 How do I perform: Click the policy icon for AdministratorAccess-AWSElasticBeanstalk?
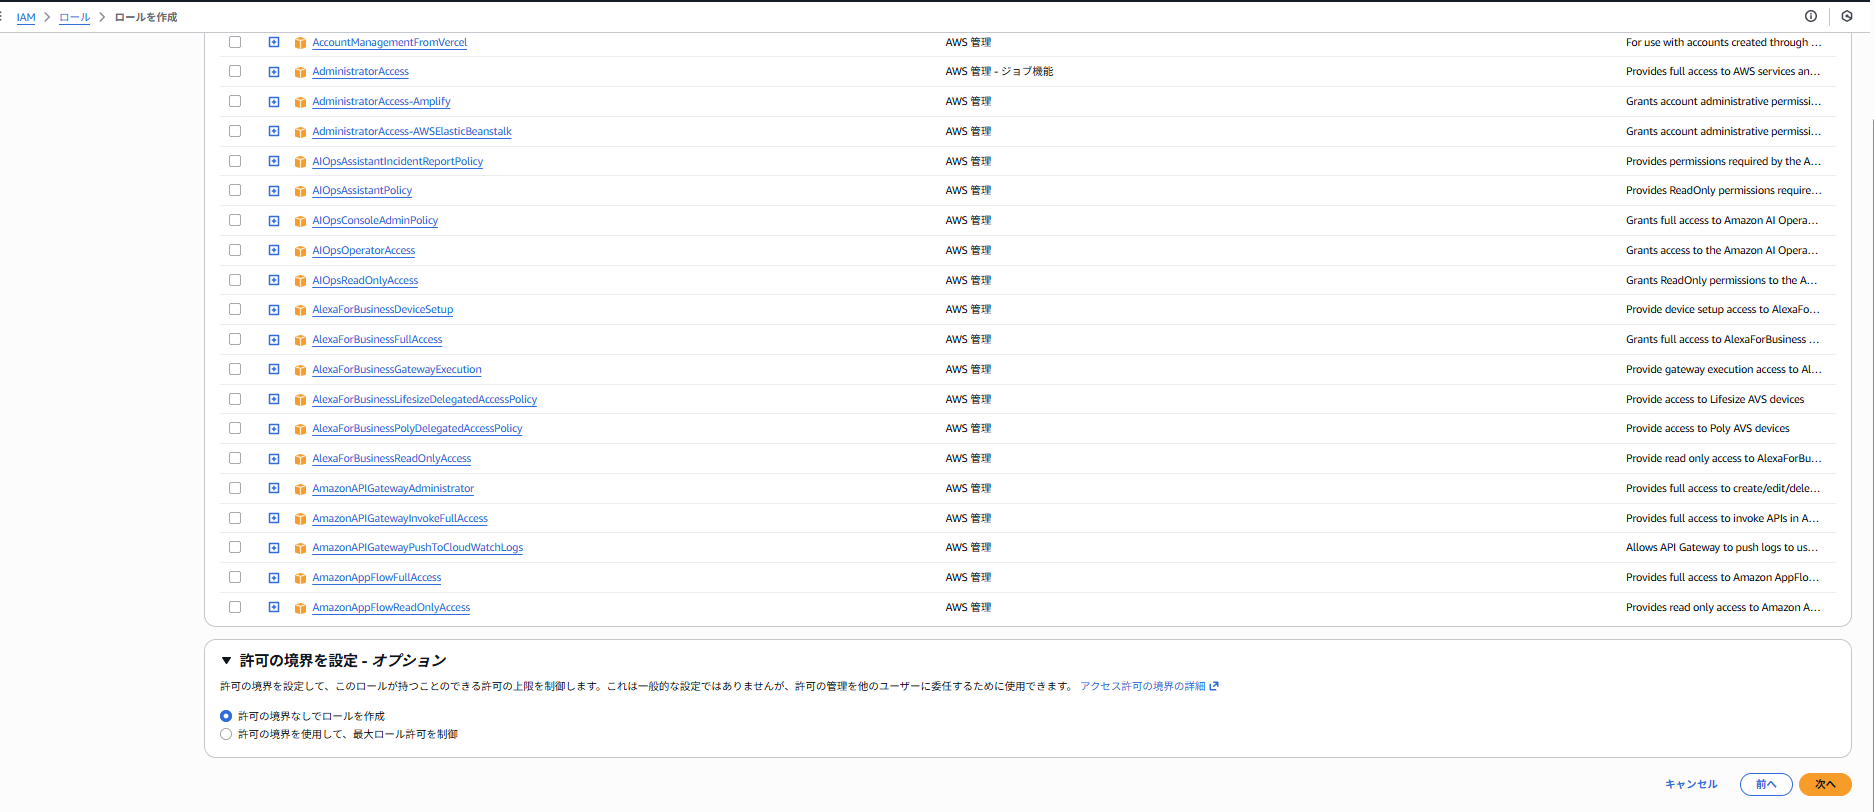300,132
